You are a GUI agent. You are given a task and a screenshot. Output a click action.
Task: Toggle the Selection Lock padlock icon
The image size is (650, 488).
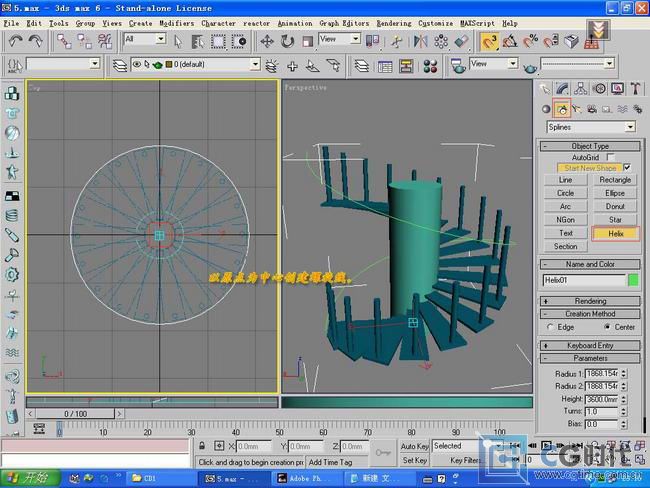[202, 446]
